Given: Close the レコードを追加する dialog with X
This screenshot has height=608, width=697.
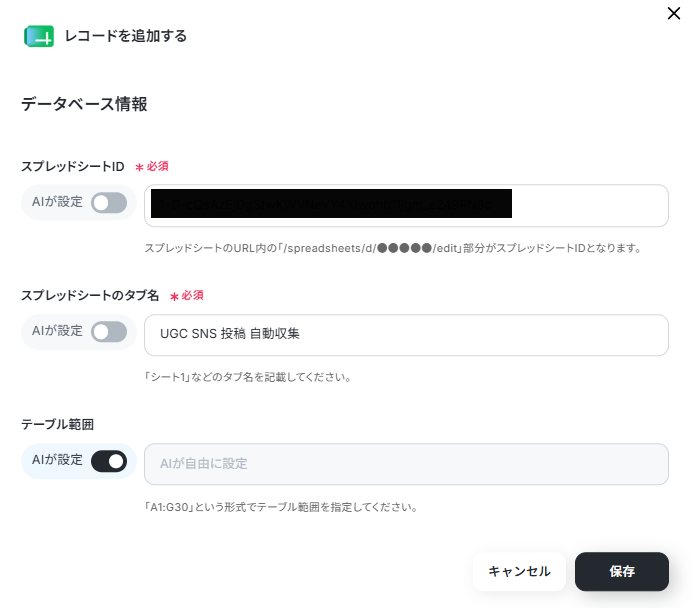Looking at the screenshot, I should pos(674,13).
